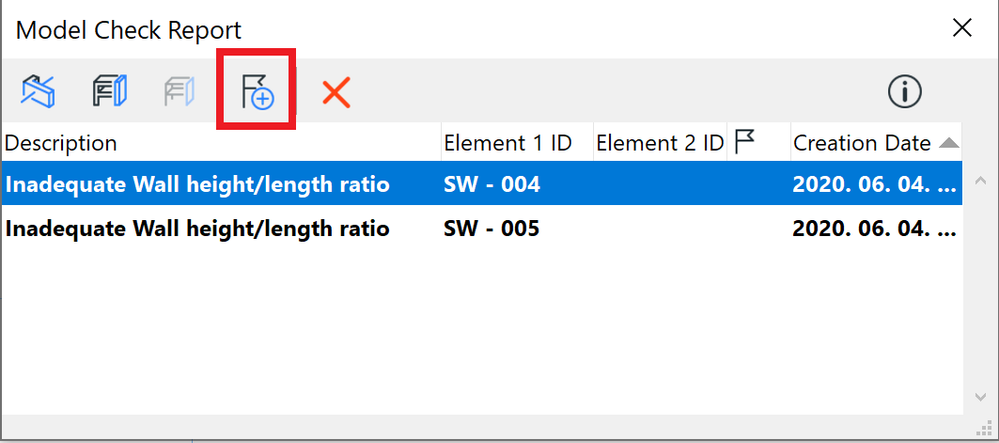Viewport: 999px width, 443px height.
Task: Click the flag cell of SW - 005 row
Action: [758, 228]
